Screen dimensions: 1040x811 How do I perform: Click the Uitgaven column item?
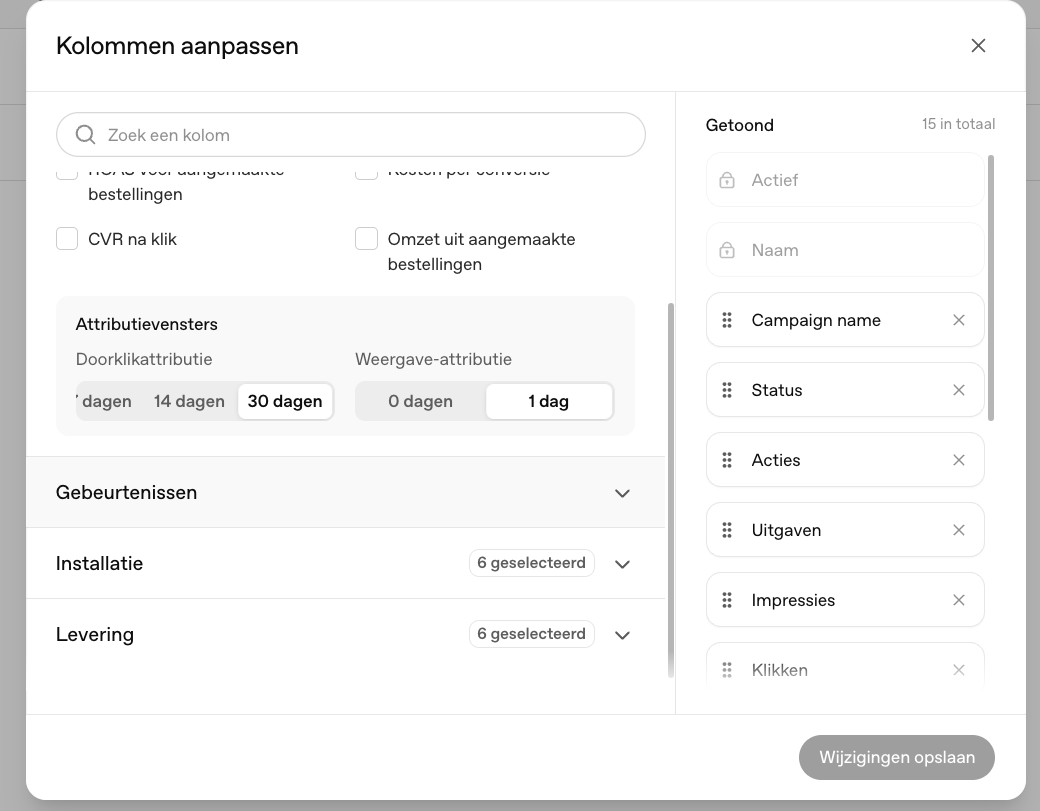click(x=845, y=530)
